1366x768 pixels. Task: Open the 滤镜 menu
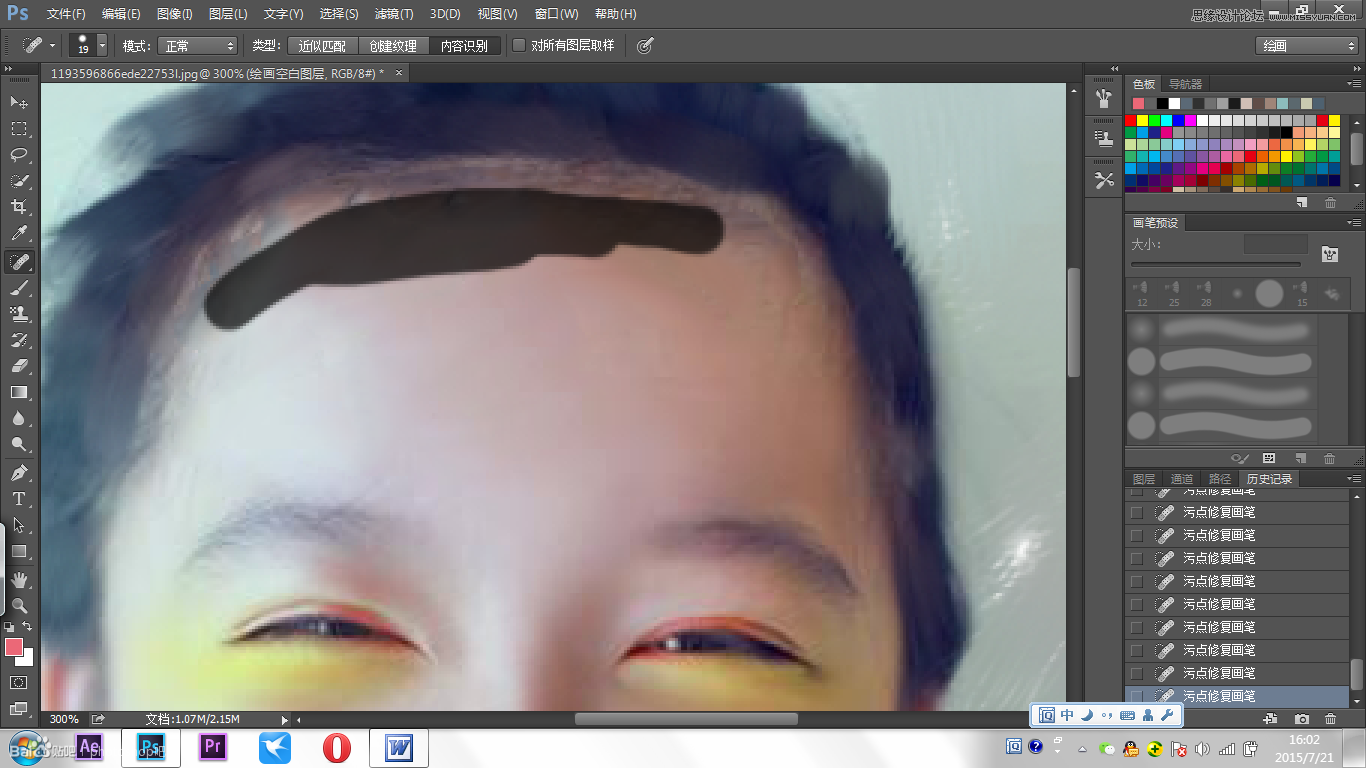tap(392, 14)
